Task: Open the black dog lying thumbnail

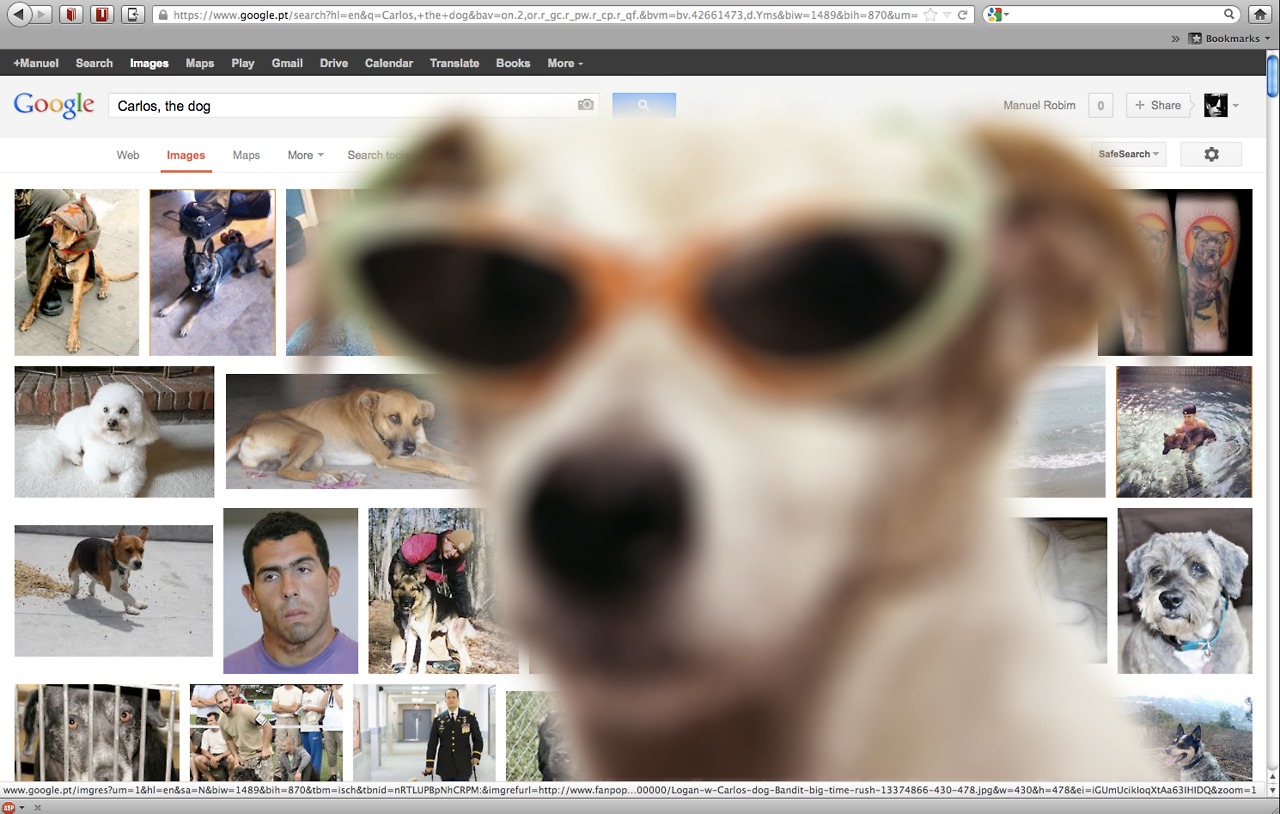Action: tap(212, 272)
